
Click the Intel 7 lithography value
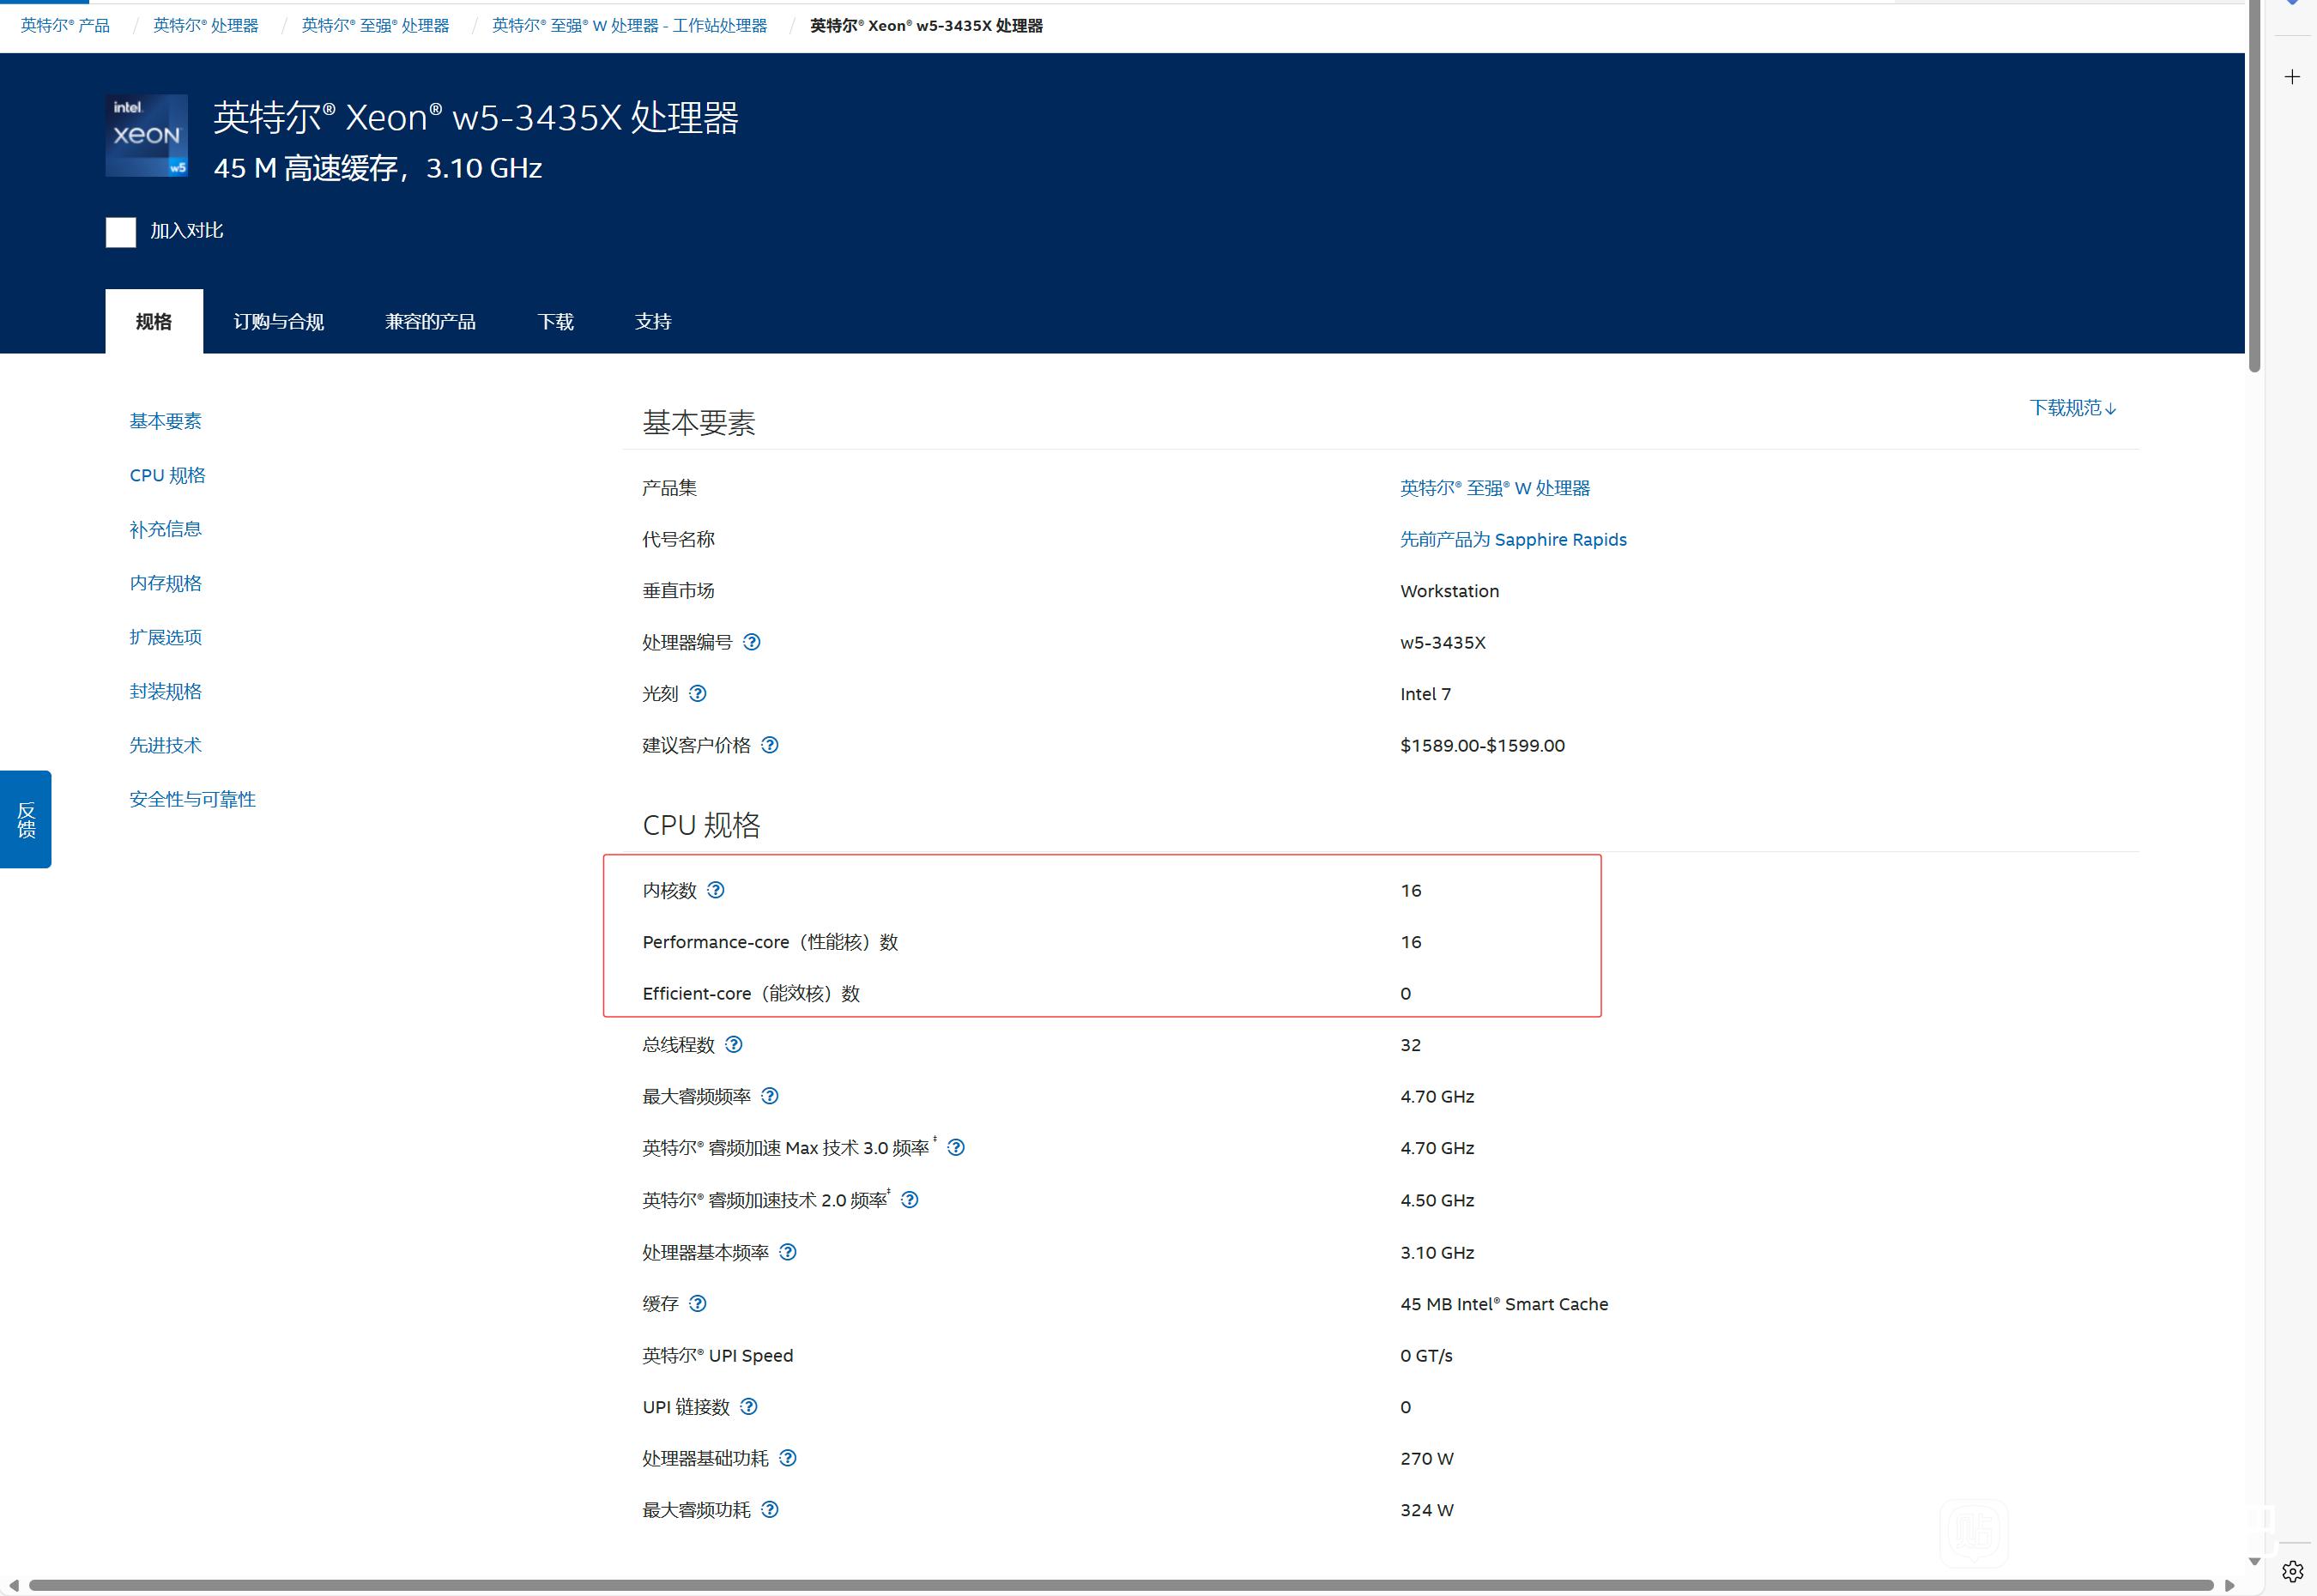[1425, 694]
